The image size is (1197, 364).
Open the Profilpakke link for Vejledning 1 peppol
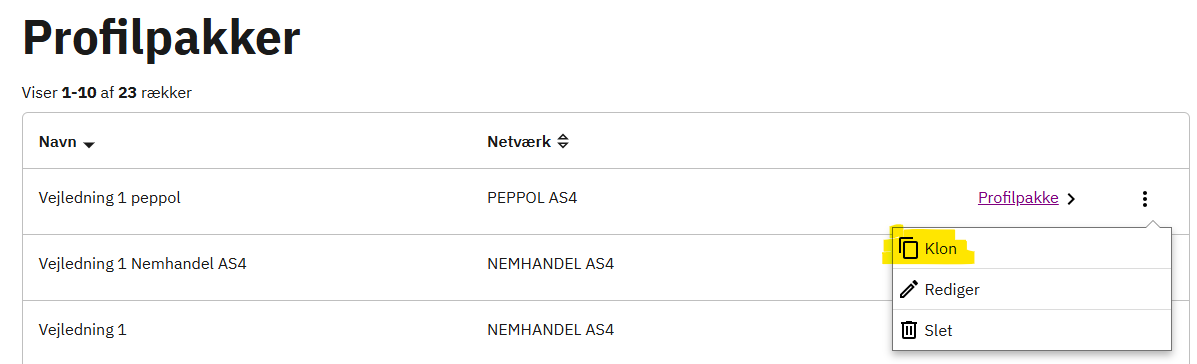pyautogui.click(x=1018, y=198)
